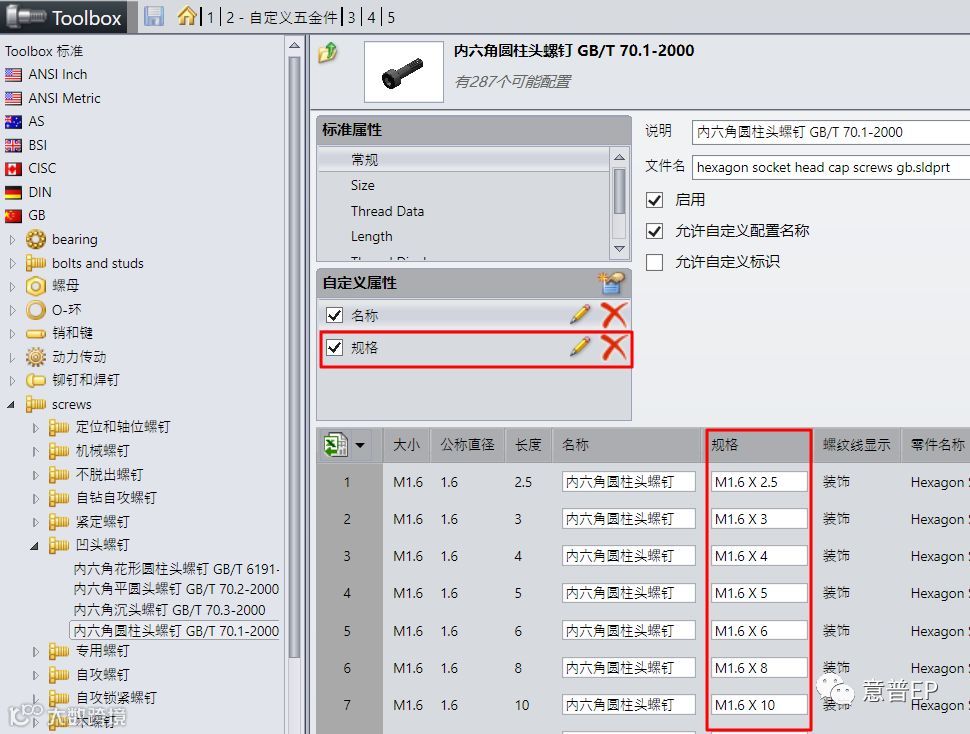Expand the O-环 tree node
This screenshot has width=970, height=734.
[12, 310]
